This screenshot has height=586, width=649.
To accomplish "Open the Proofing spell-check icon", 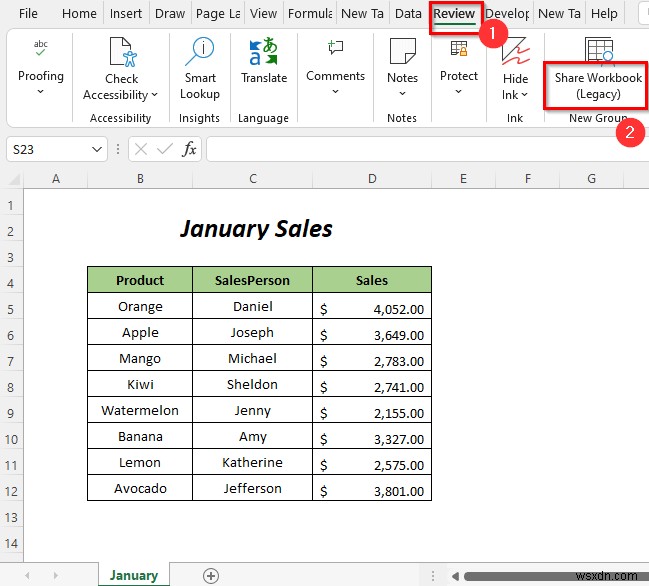I will tap(41, 48).
